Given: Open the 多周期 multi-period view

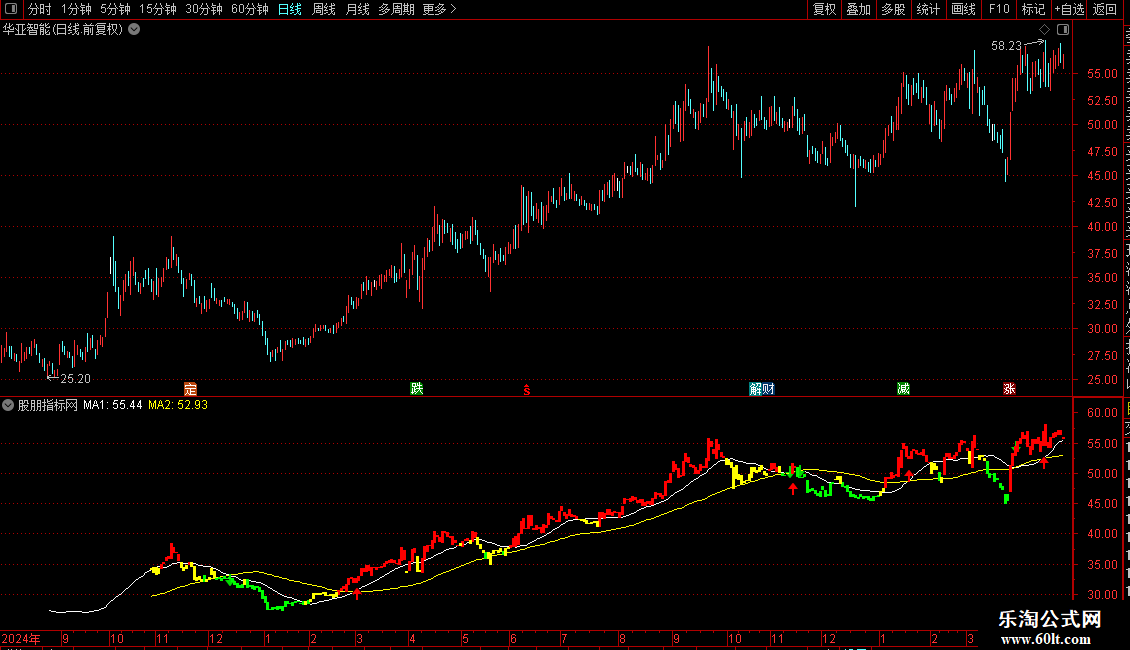Looking at the screenshot, I should coord(396,9).
